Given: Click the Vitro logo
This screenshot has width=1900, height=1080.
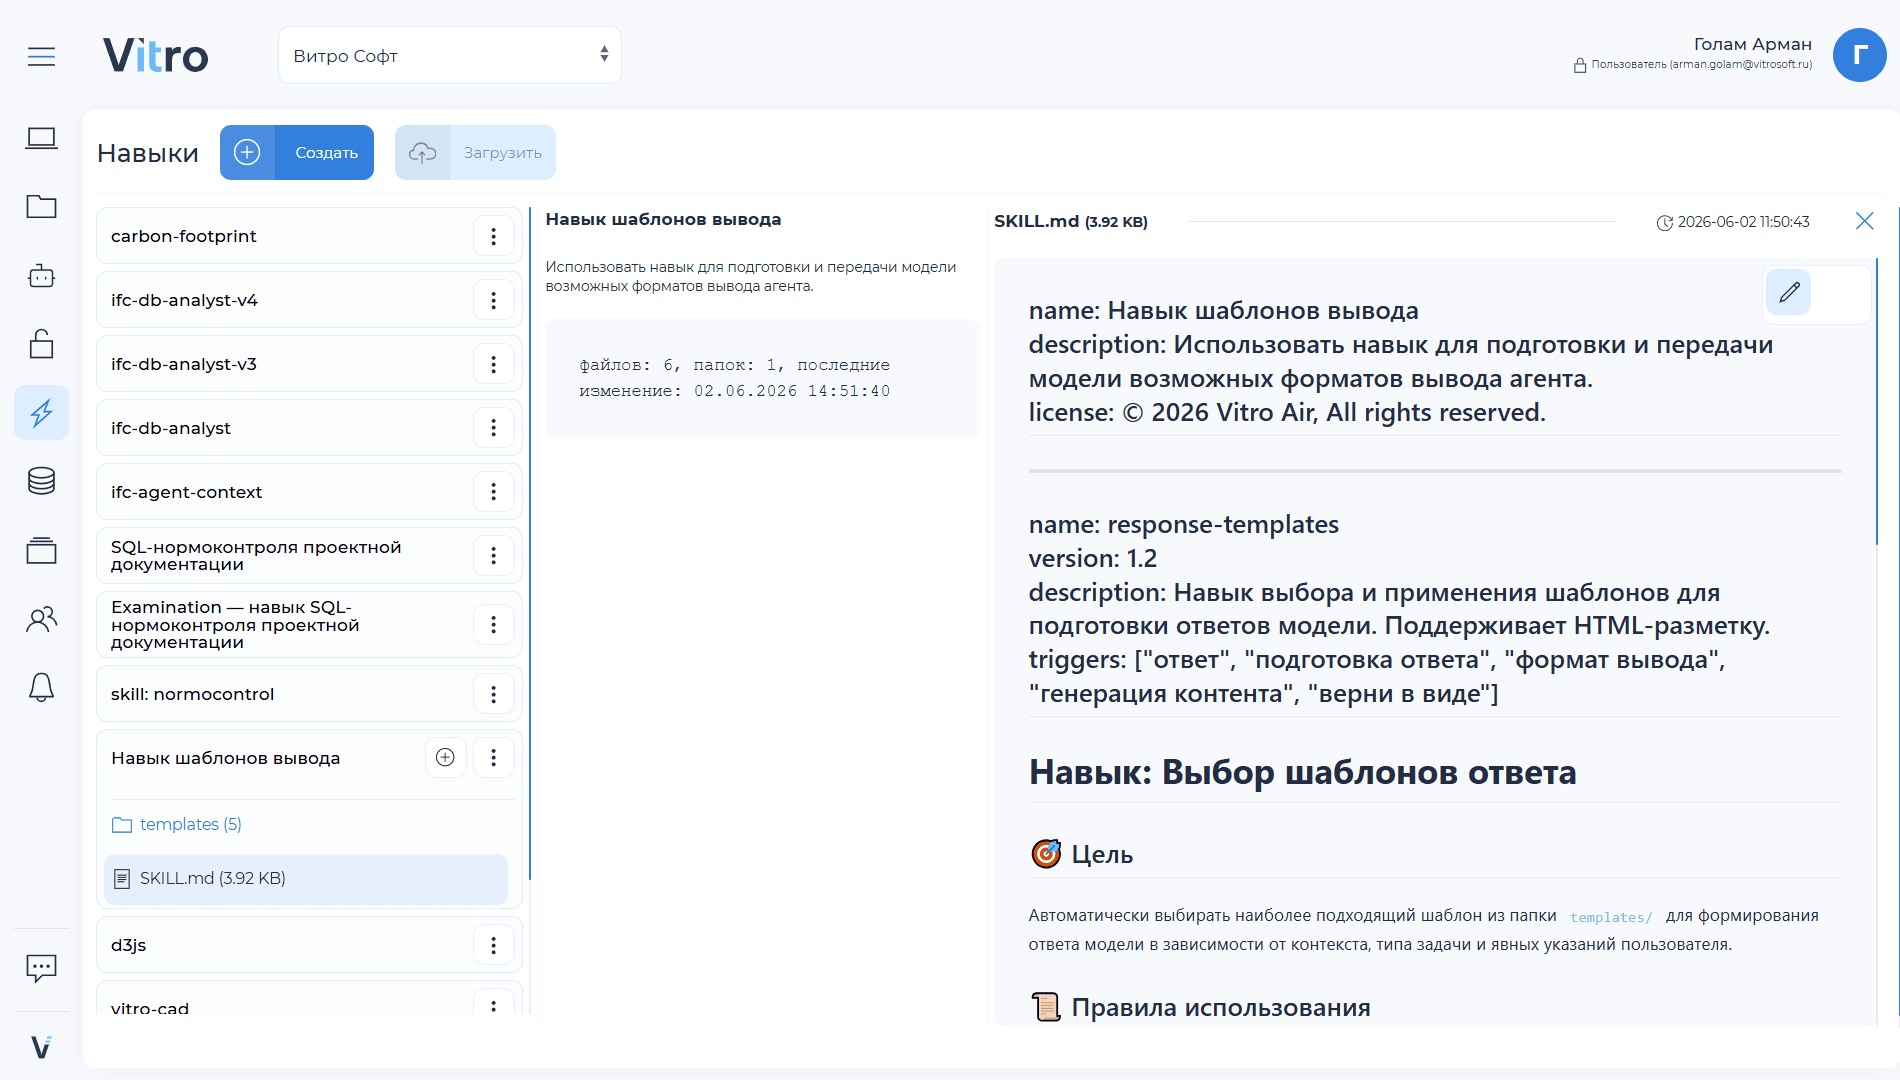Looking at the screenshot, I should coord(156,56).
